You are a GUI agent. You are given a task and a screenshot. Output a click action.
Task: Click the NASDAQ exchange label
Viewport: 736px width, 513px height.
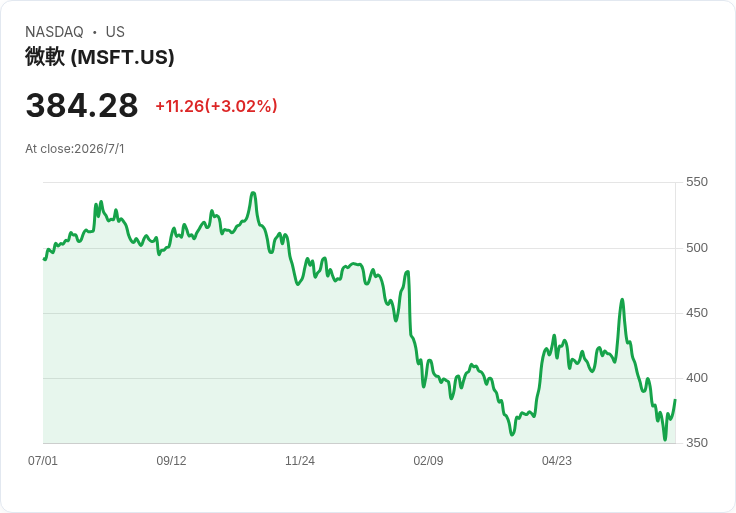click(x=54, y=32)
